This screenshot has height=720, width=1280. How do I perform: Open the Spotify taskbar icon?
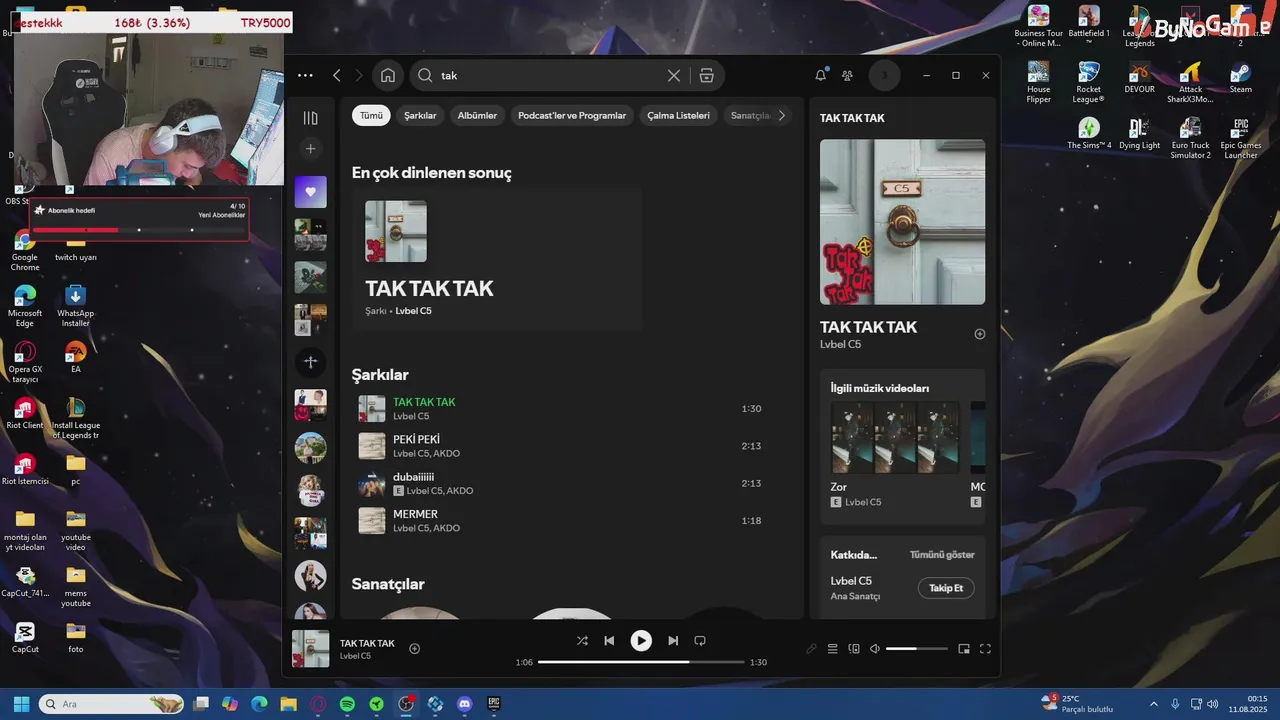347,704
